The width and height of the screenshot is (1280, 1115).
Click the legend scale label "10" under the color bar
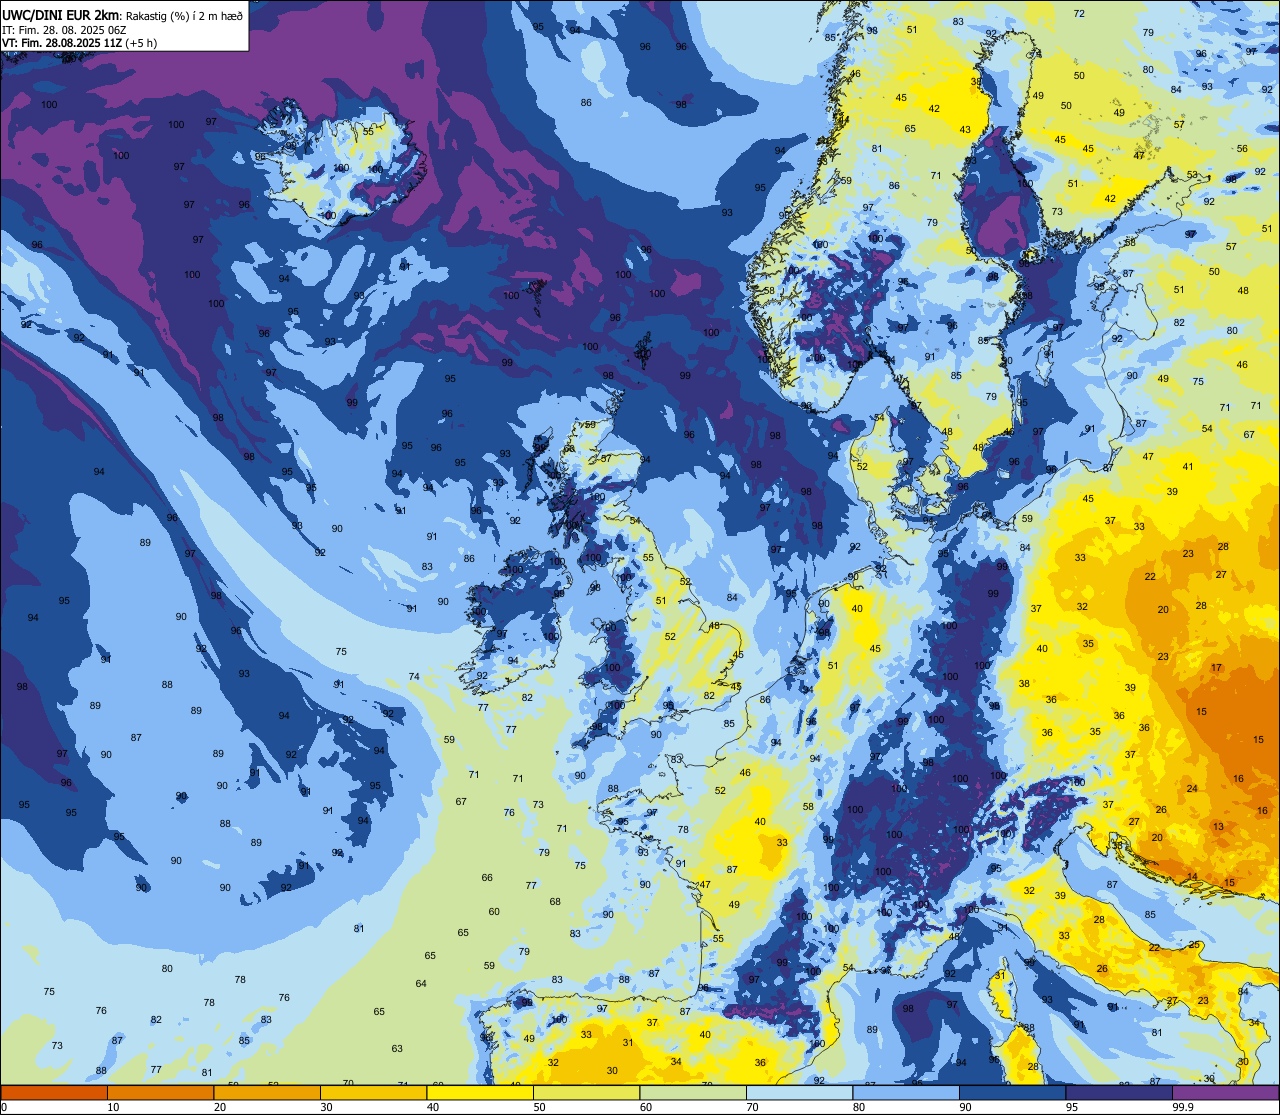pyautogui.click(x=113, y=1107)
